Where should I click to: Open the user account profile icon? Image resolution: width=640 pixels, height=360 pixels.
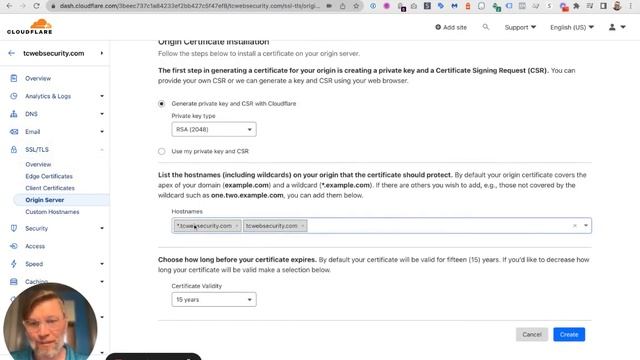612,27
